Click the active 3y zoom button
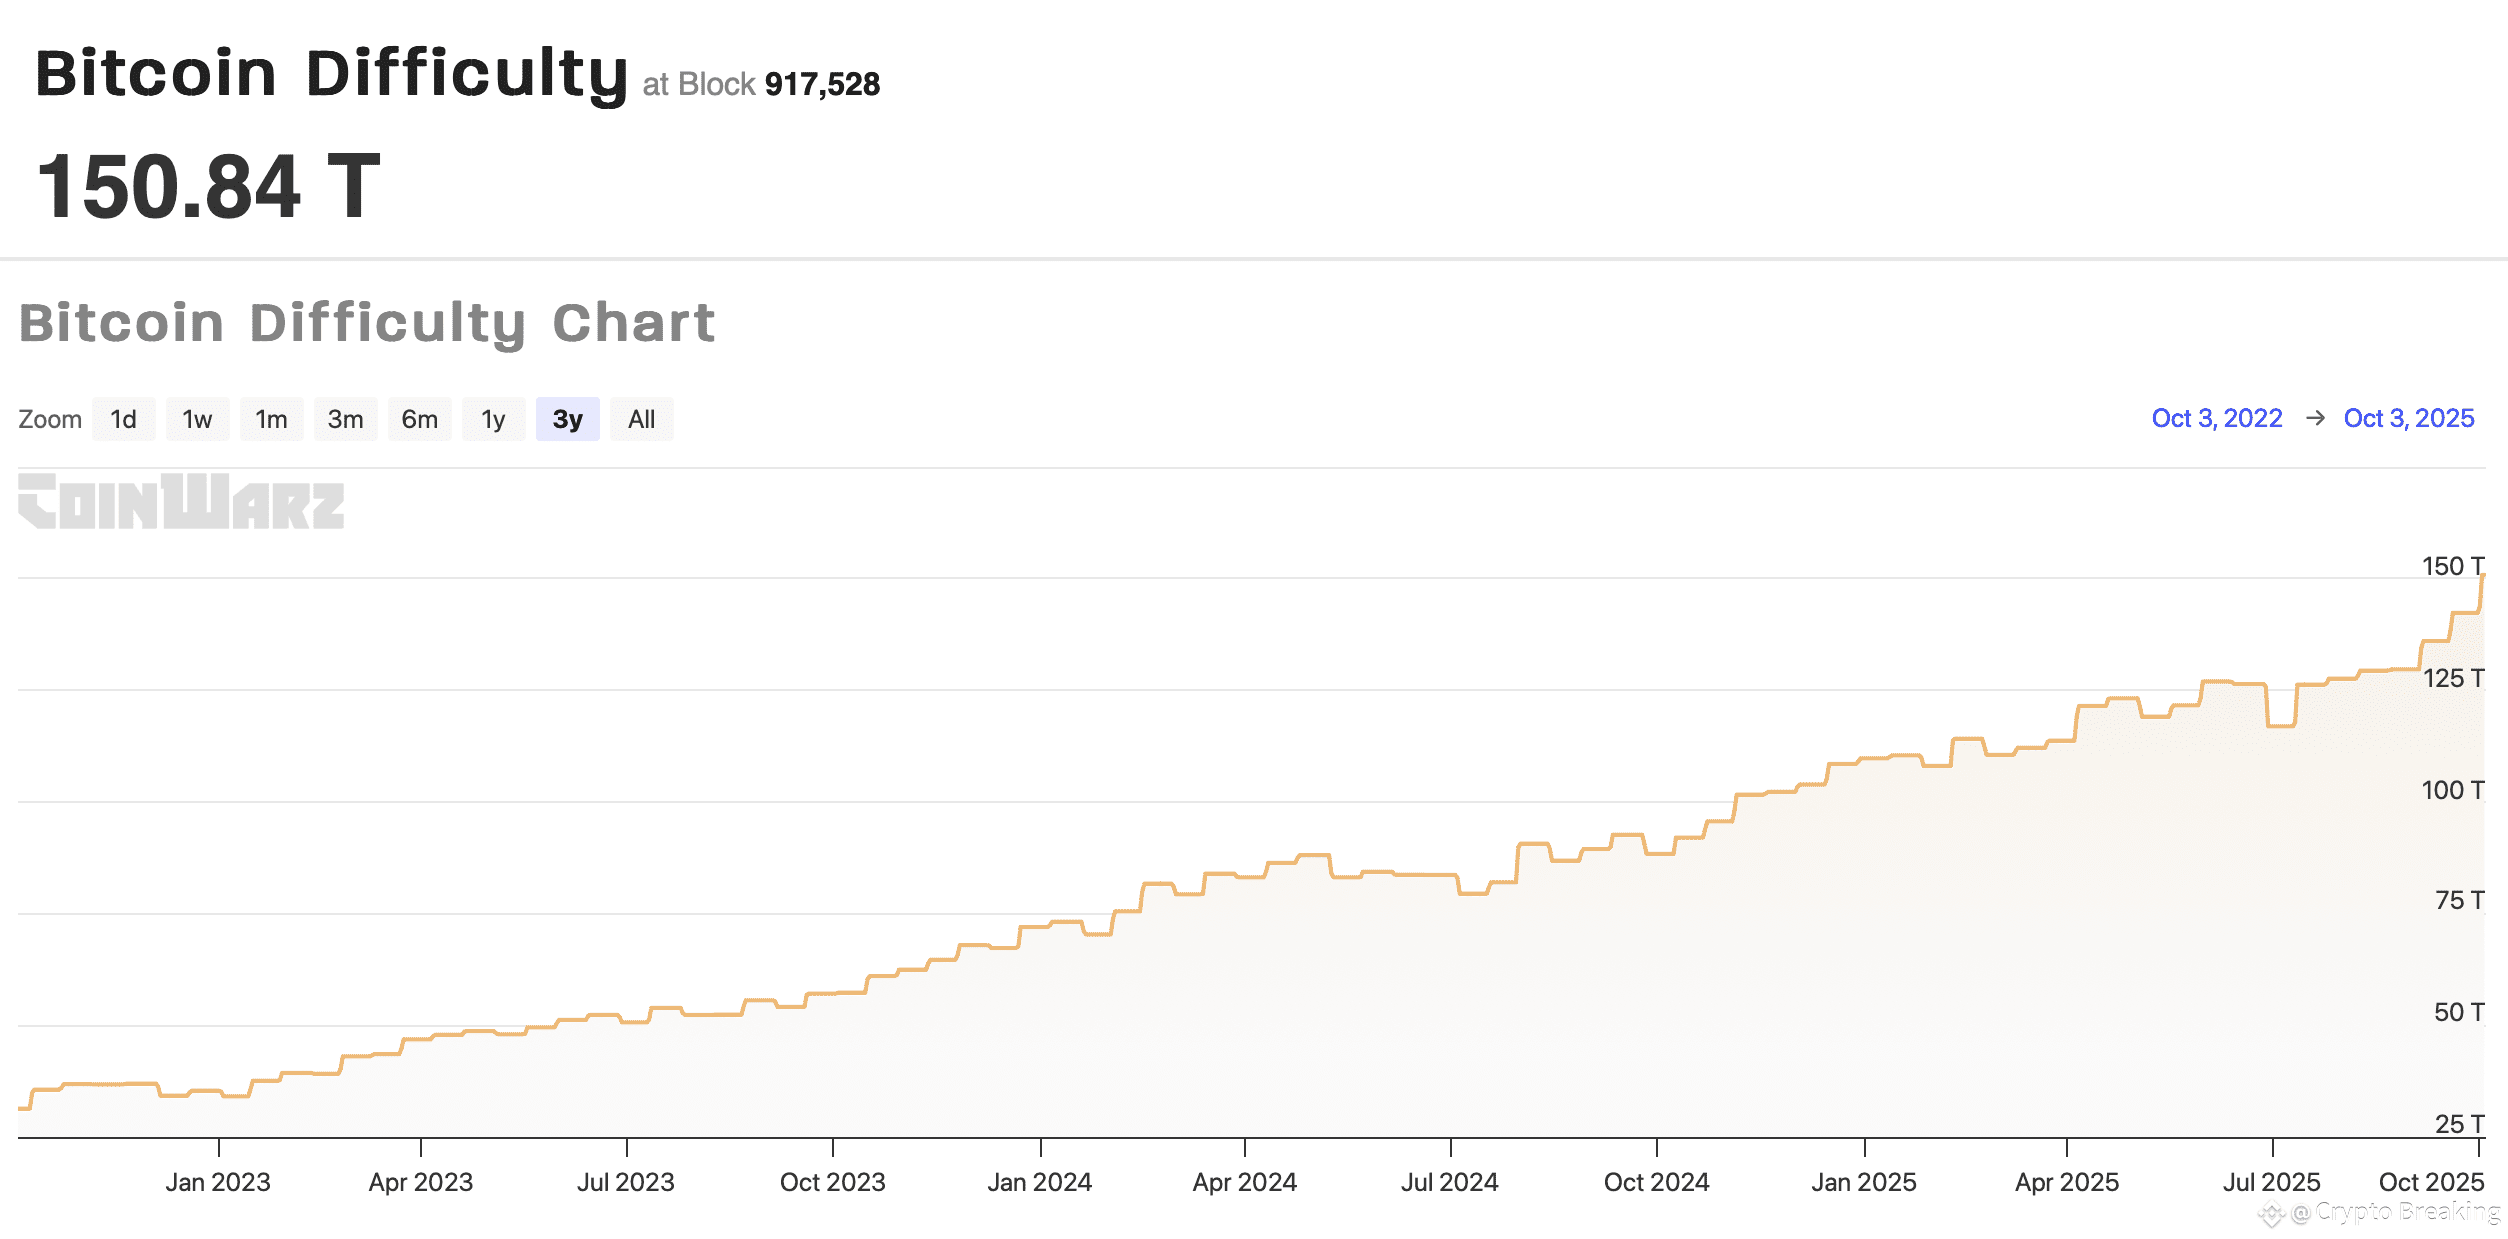Image resolution: width=2508 pixels, height=1239 pixels. (567, 419)
